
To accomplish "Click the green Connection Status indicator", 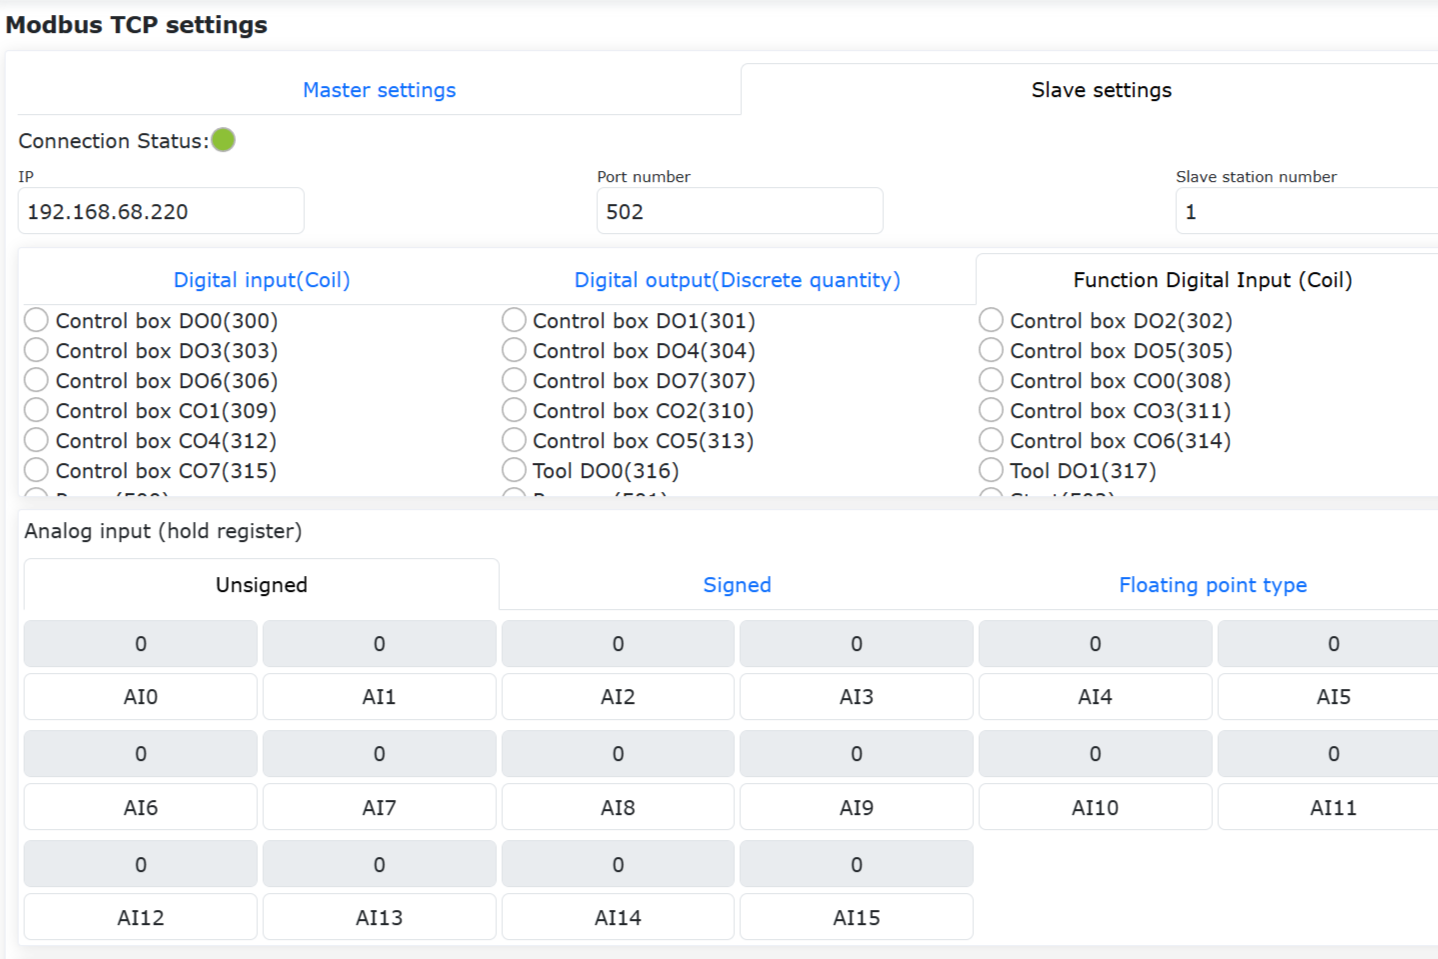I will (223, 140).
